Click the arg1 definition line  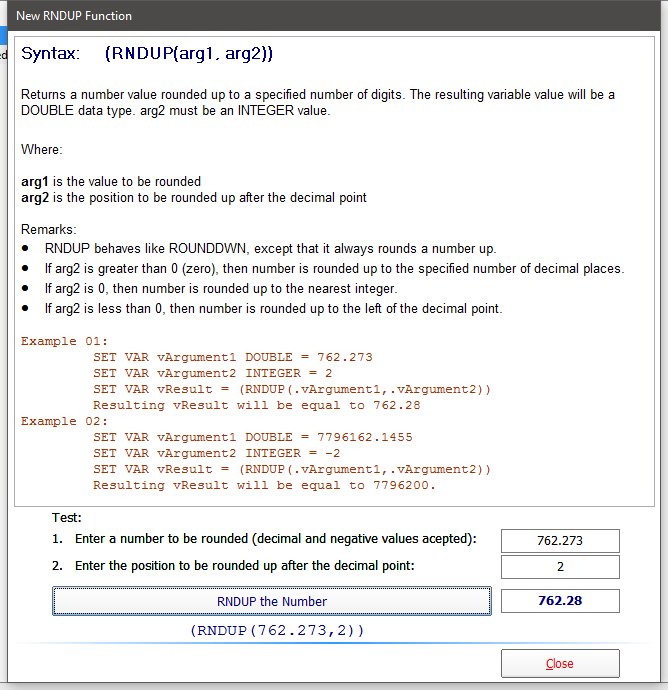(x=111, y=181)
